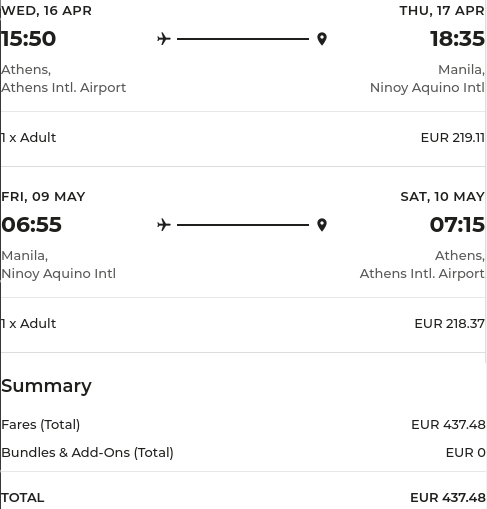Click the 07:15 return arrival time
487x509 pixels.
tap(457, 225)
